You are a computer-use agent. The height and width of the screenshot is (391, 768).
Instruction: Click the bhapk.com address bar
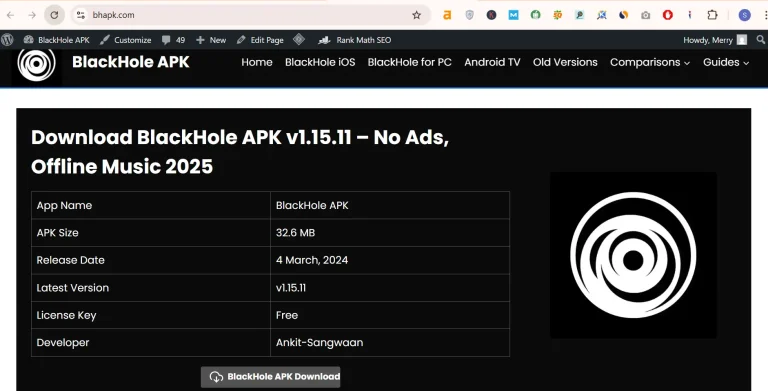(x=250, y=15)
